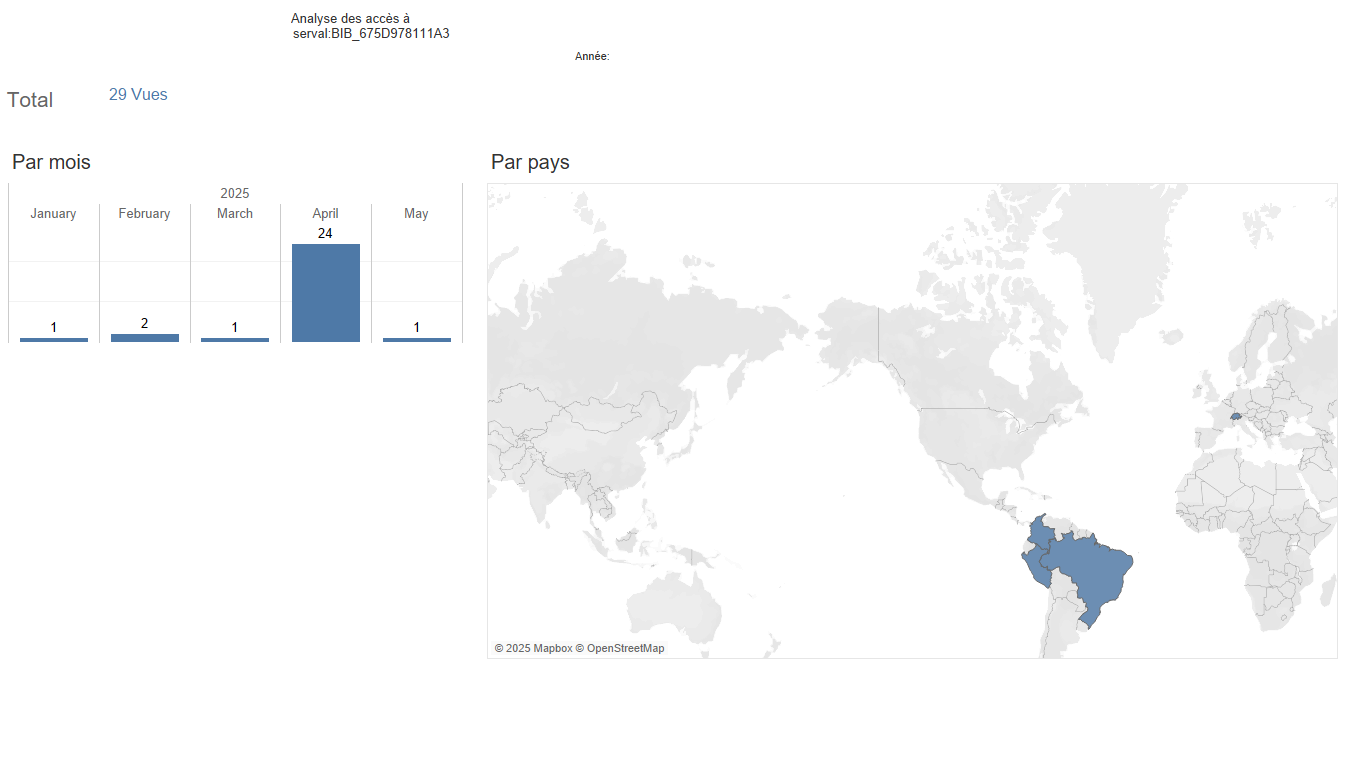Screen dimensions: 1366x768
Task: Click the serval:BIB_675D978111A3 identifier text
Action: point(371,33)
